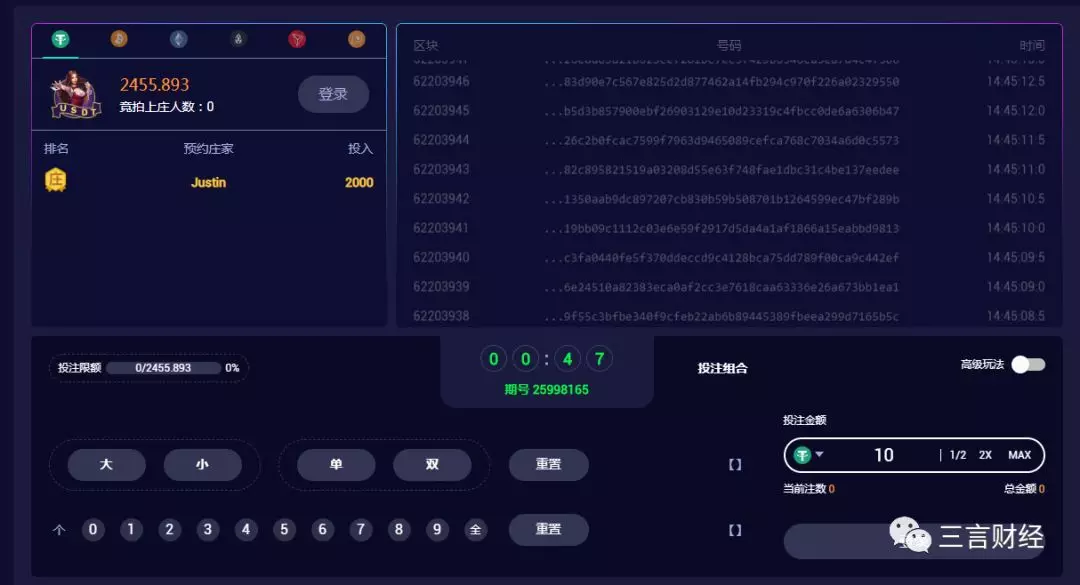Pick number ball 9

[x=437, y=529]
